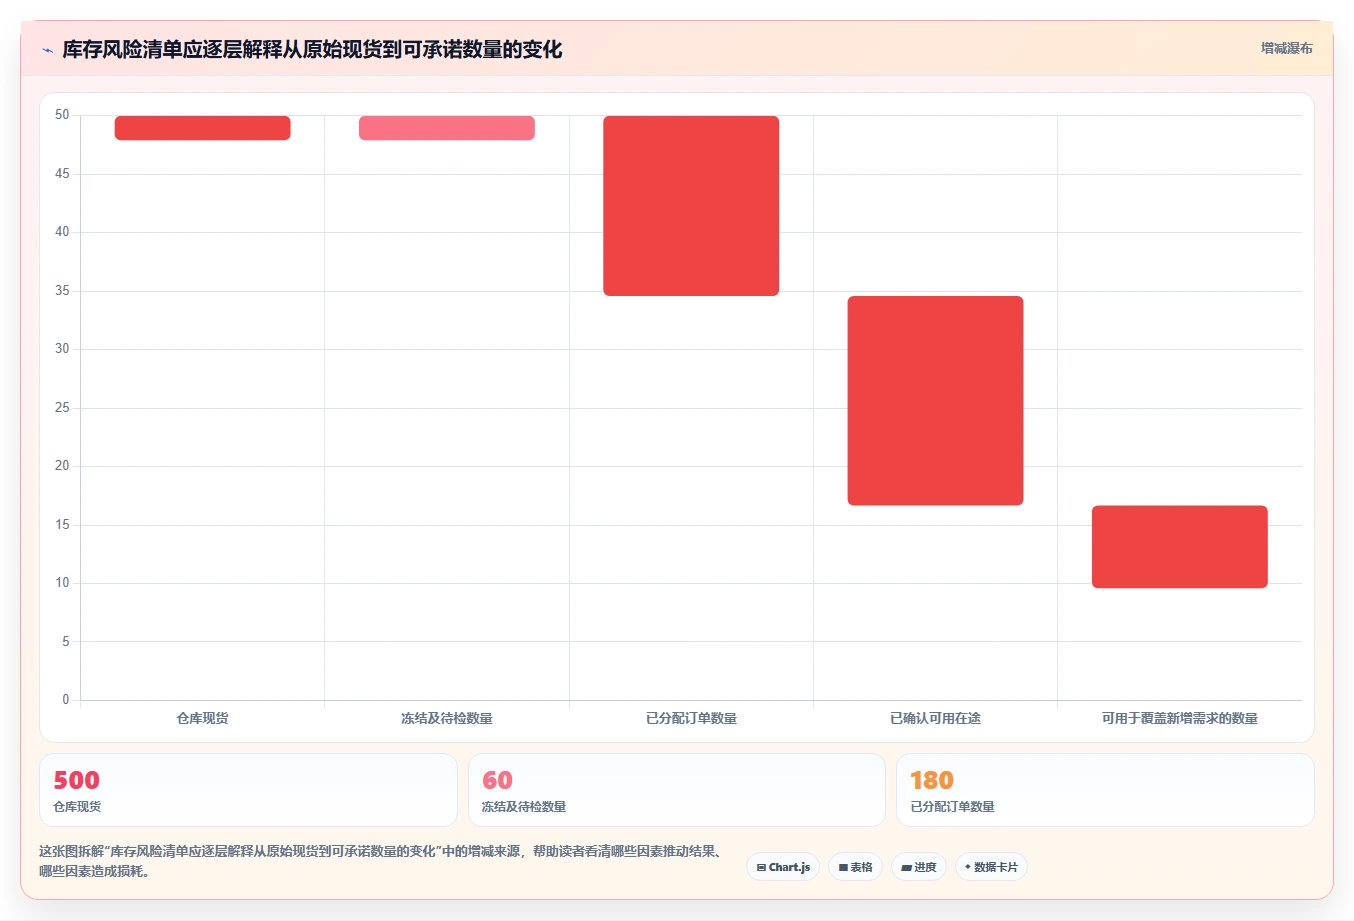The height and width of the screenshot is (921, 1354).
Task: Click the 已确认可用在途 waterfall bar
Action: click(x=935, y=401)
